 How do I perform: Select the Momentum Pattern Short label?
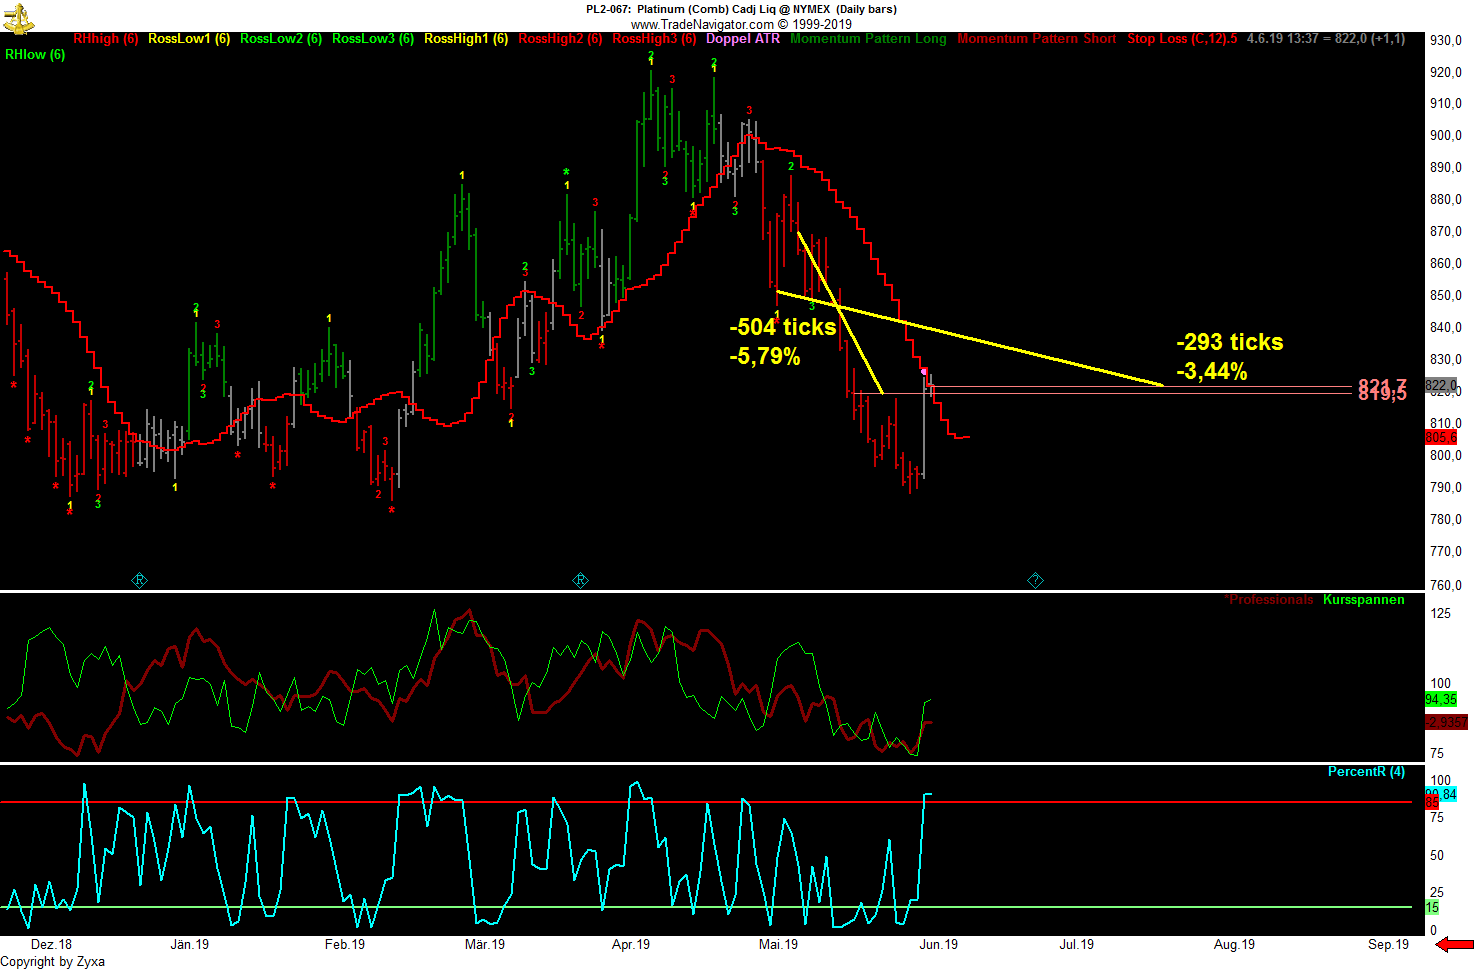(1037, 39)
